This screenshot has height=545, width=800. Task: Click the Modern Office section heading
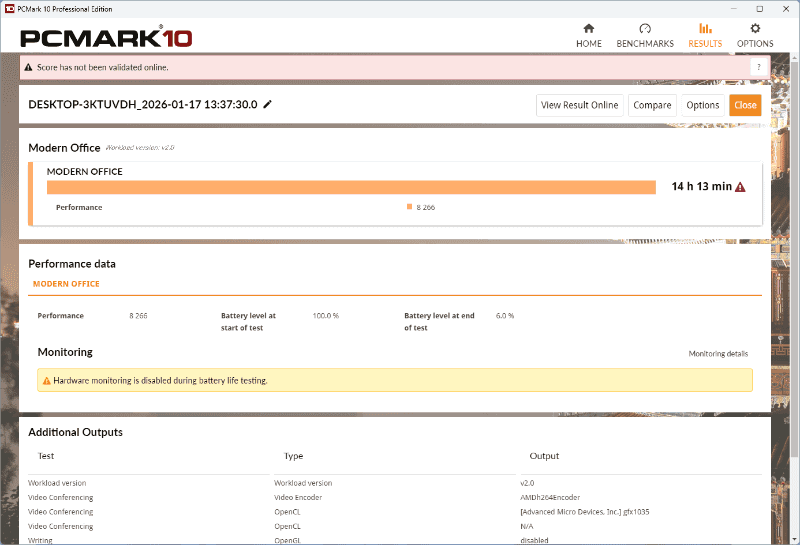(x=64, y=148)
